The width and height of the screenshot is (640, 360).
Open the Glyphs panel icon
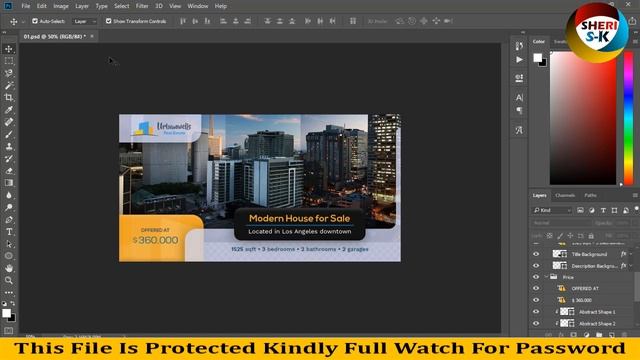pos(519,130)
